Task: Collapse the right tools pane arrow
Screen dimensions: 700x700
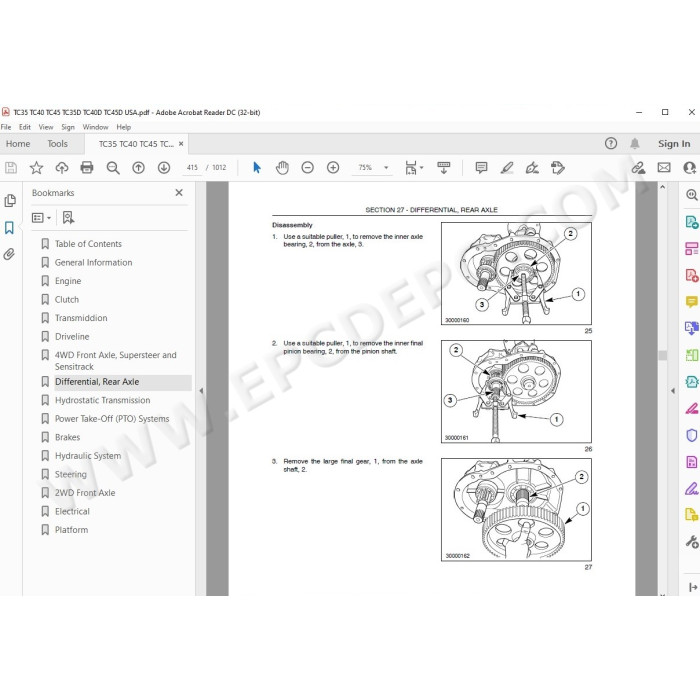Action: coord(673,391)
